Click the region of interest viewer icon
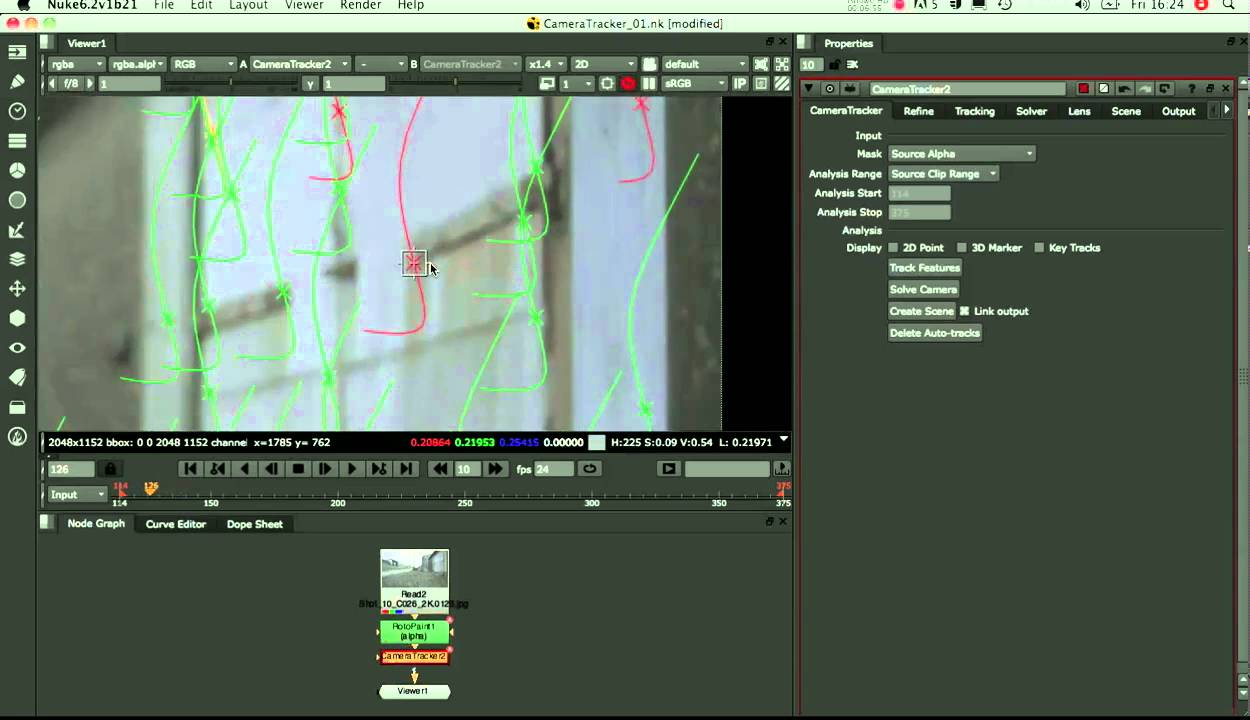Viewport: 1250px width, 720px height. coord(607,84)
